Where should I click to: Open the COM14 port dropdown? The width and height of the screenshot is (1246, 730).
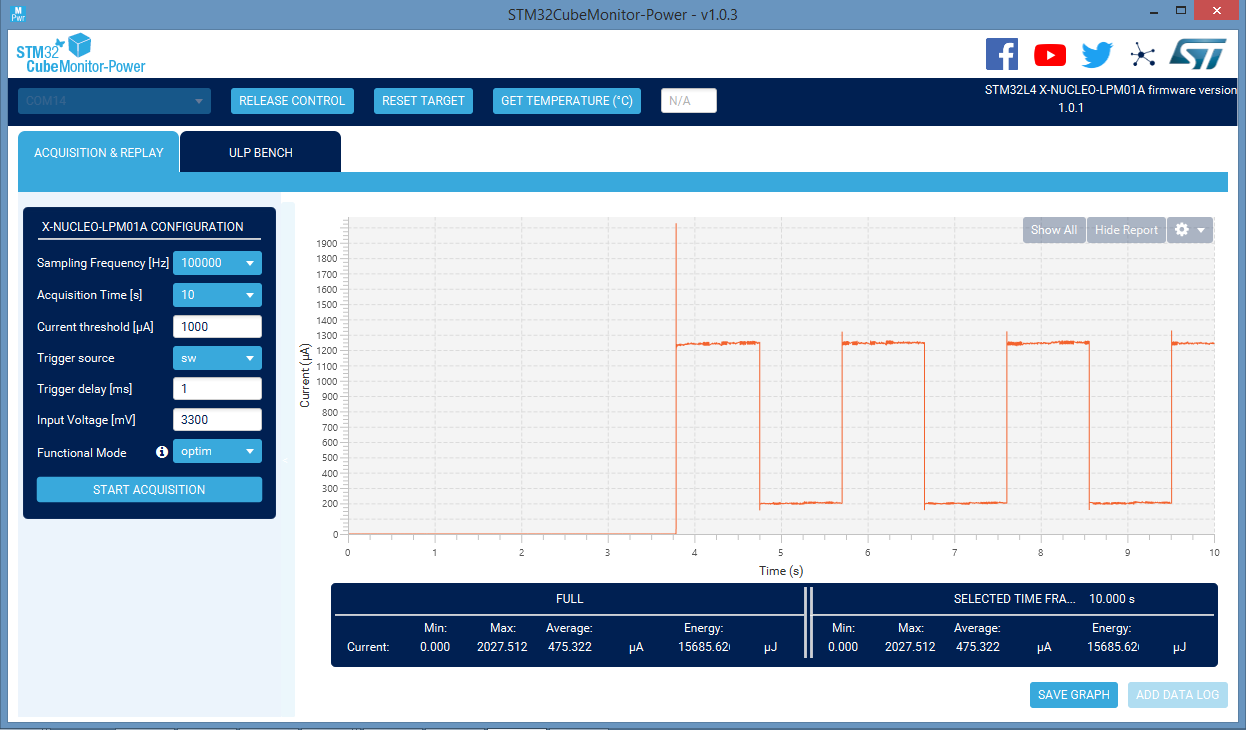(114, 101)
